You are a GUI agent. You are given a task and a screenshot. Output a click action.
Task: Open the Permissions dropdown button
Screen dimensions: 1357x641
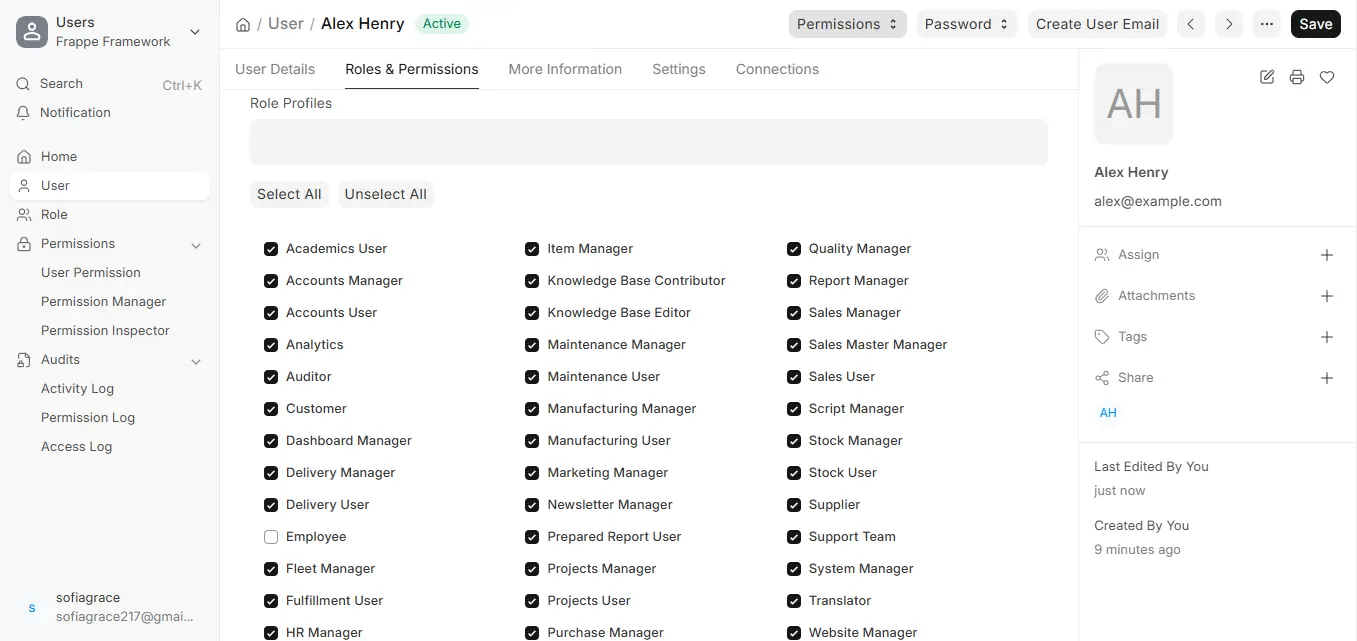coord(847,24)
